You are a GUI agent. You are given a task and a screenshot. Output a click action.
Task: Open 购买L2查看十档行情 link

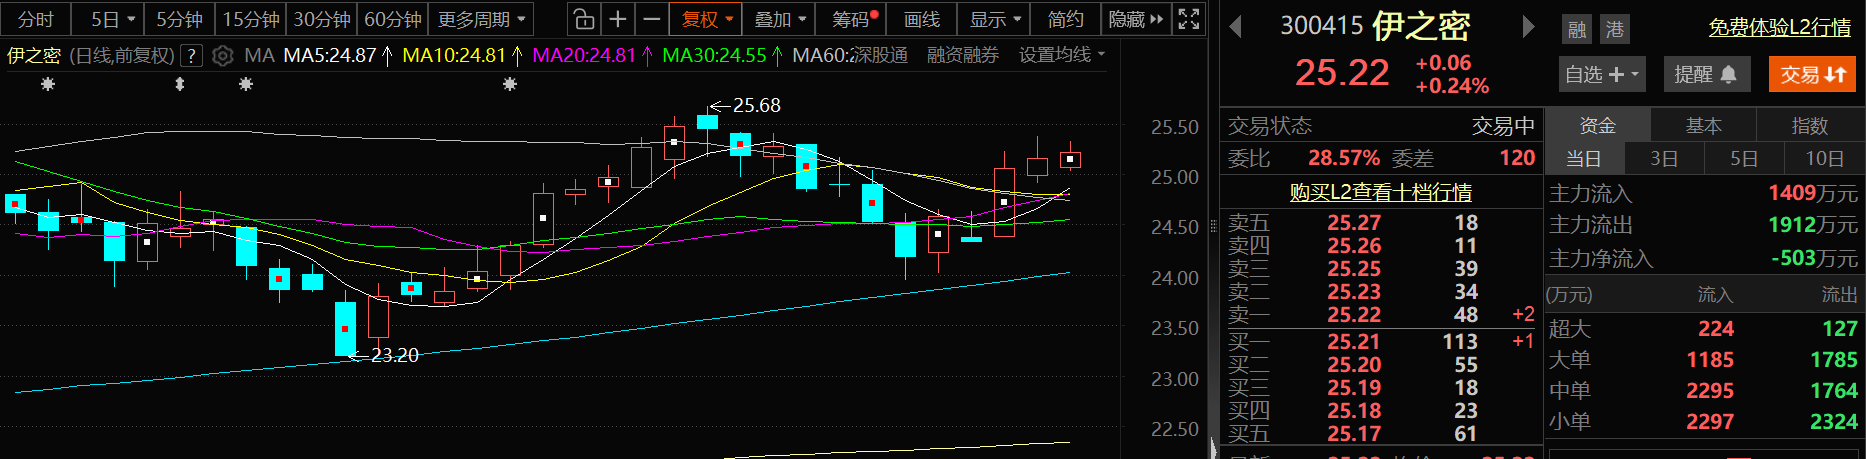(1380, 192)
